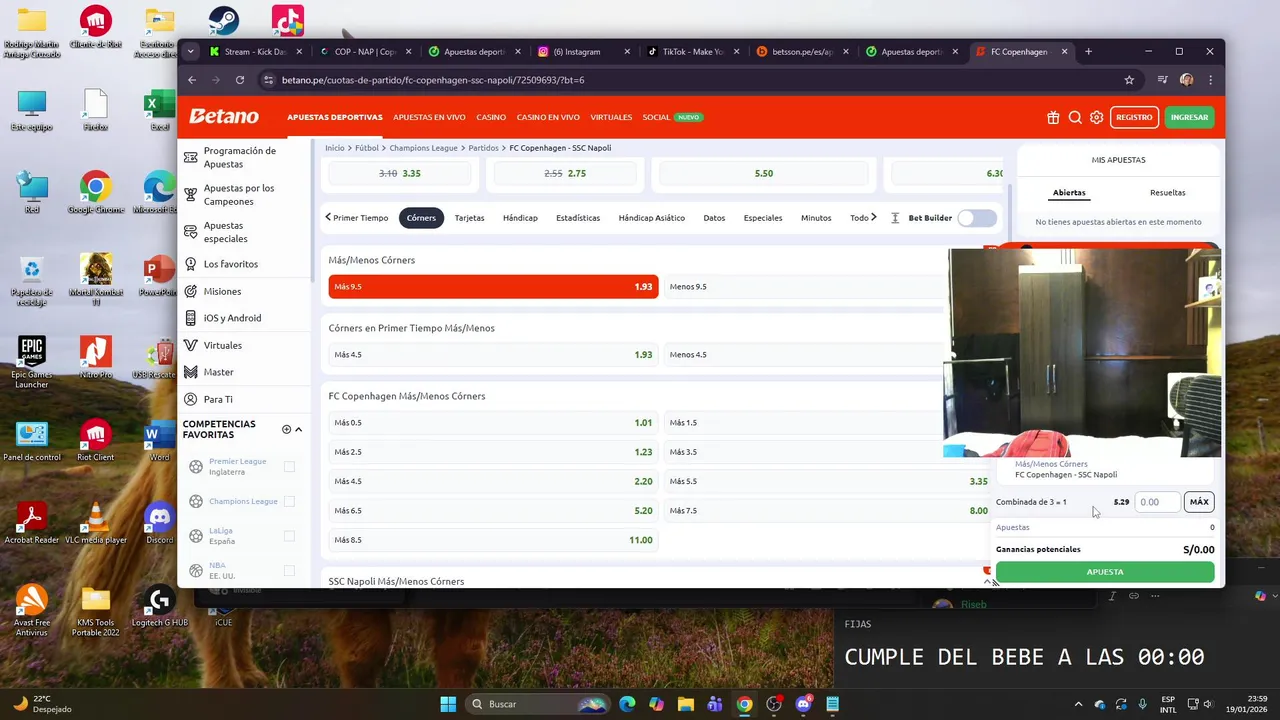Viewport: 1280px width, 720px height.
Task: Open the market sorting icon beside Bet Builder
Action: [x=895, y=218]
